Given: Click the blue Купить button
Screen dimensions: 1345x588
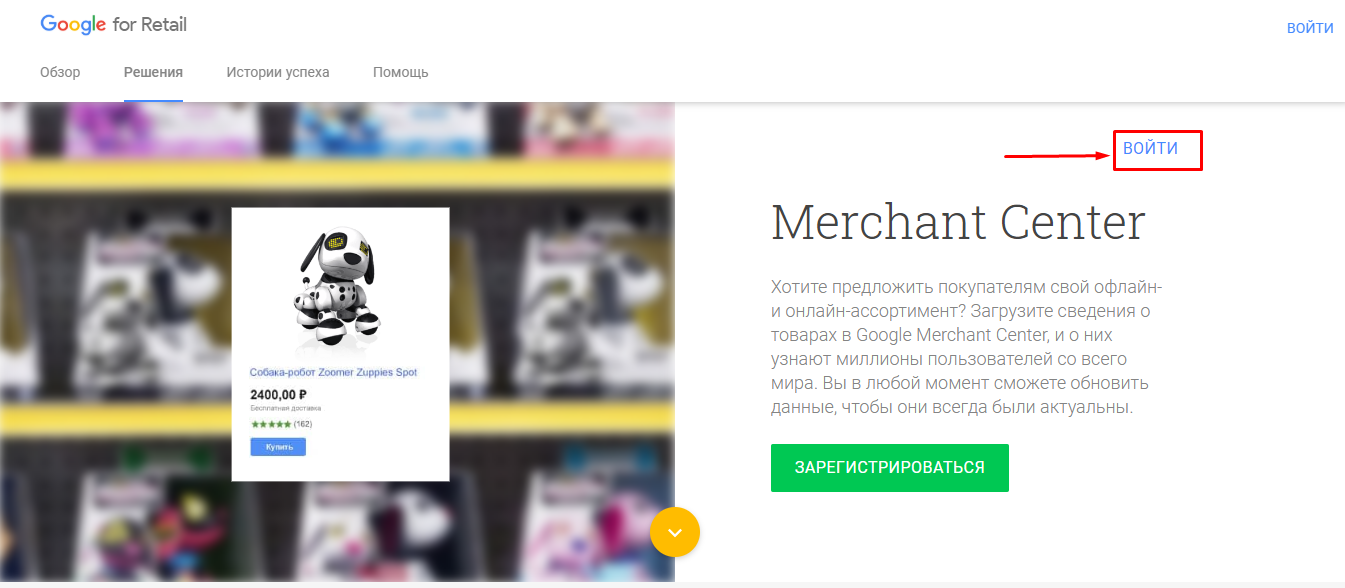Looking at the screenshot, I should tap(278, 447).
